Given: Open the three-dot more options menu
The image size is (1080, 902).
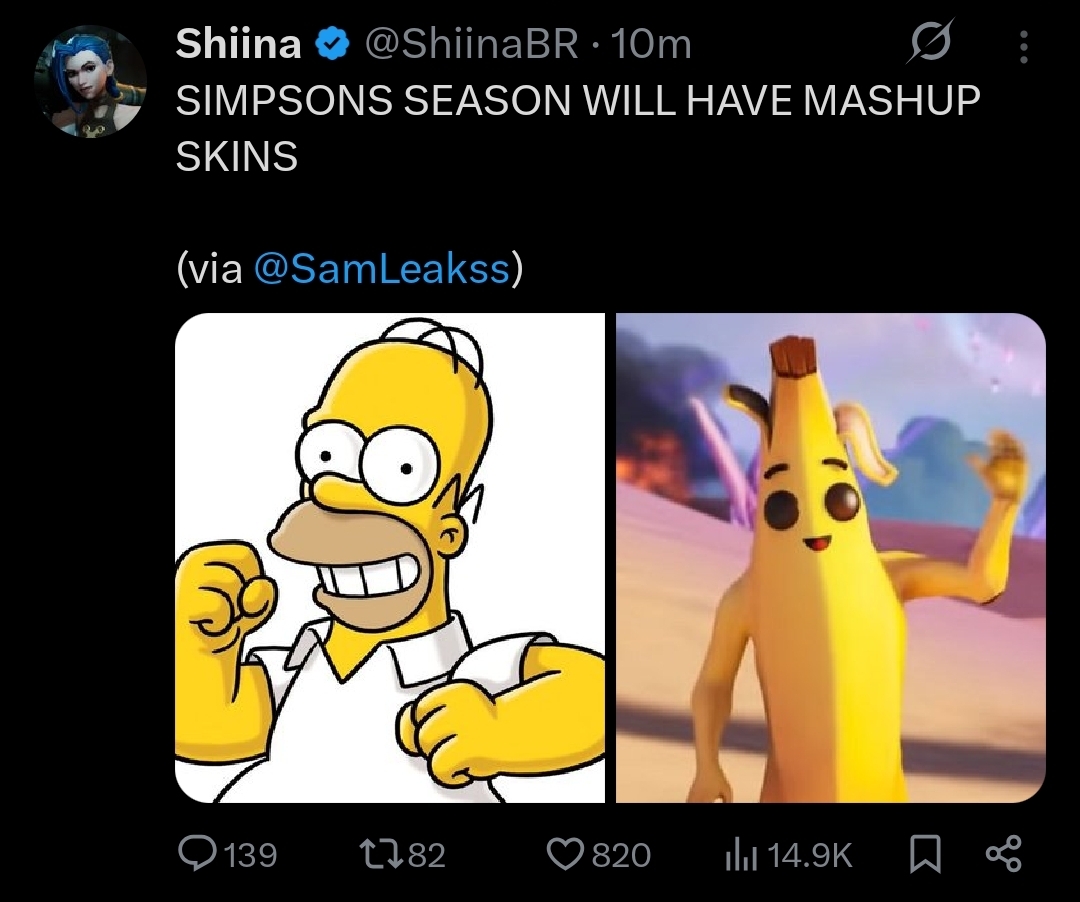Looking at the screenshot, I should pyautogui.click(x=1024, y=47).
